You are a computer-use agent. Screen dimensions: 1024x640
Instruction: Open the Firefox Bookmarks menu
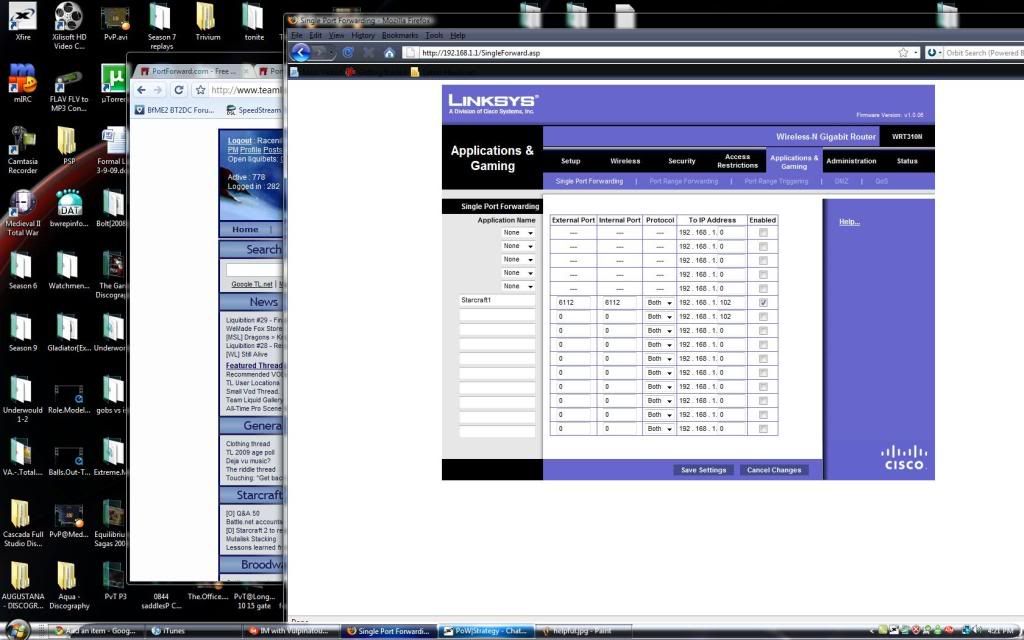click(x=400, y=35)
